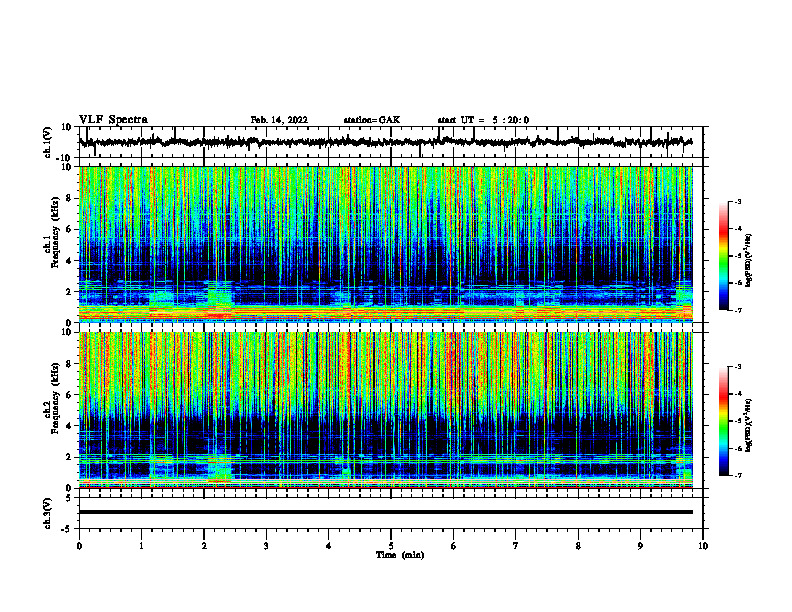Click the -5 tick label on the ch.3 axis

point(68,529)
